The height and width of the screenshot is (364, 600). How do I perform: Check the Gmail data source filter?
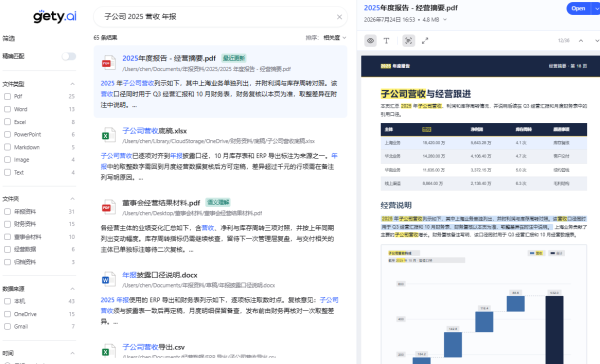7,326
